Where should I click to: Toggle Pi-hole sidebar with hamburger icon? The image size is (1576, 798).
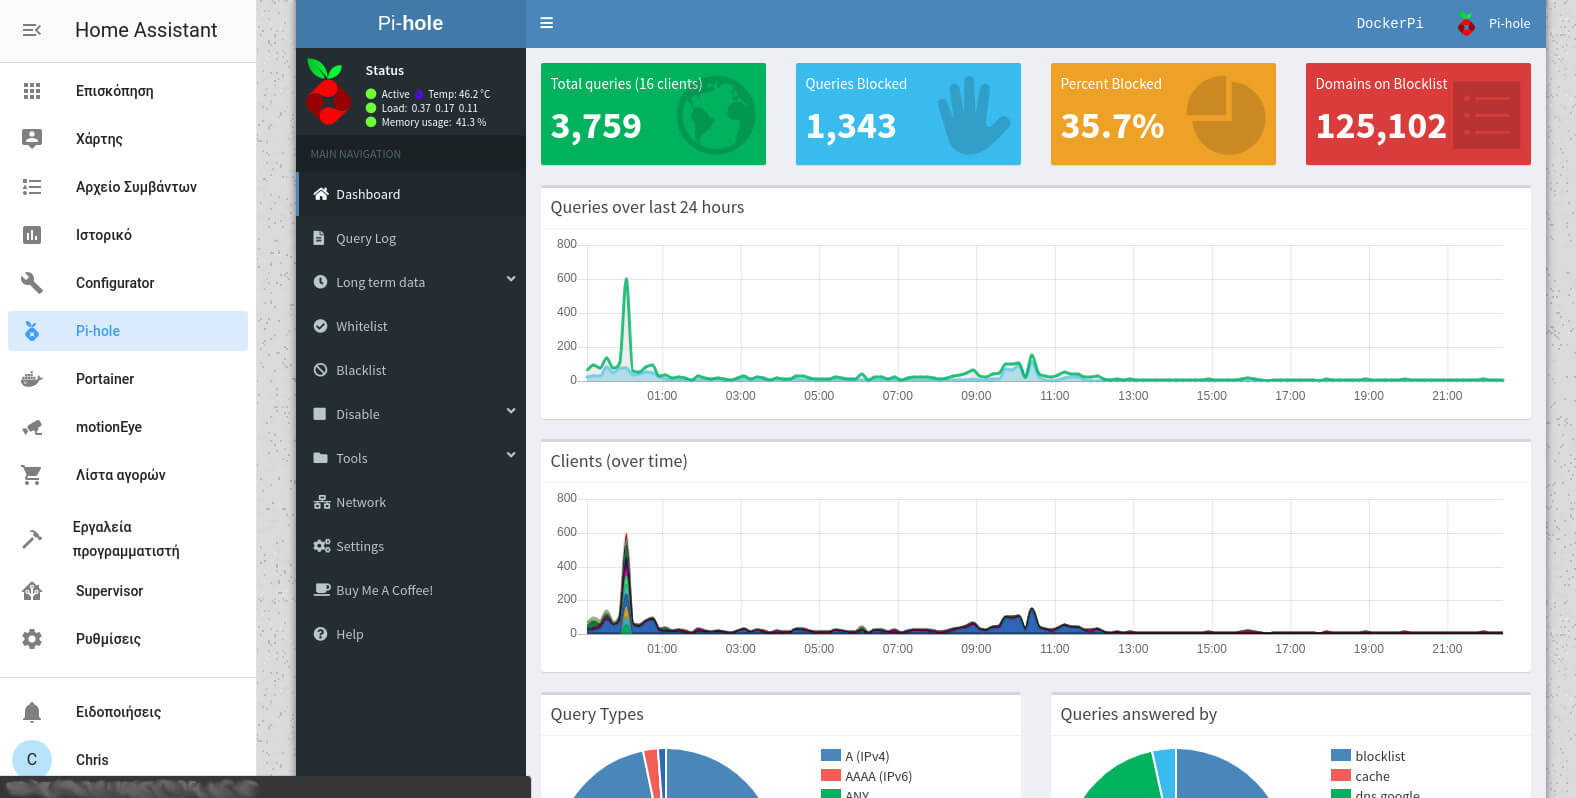coord(546,23)
